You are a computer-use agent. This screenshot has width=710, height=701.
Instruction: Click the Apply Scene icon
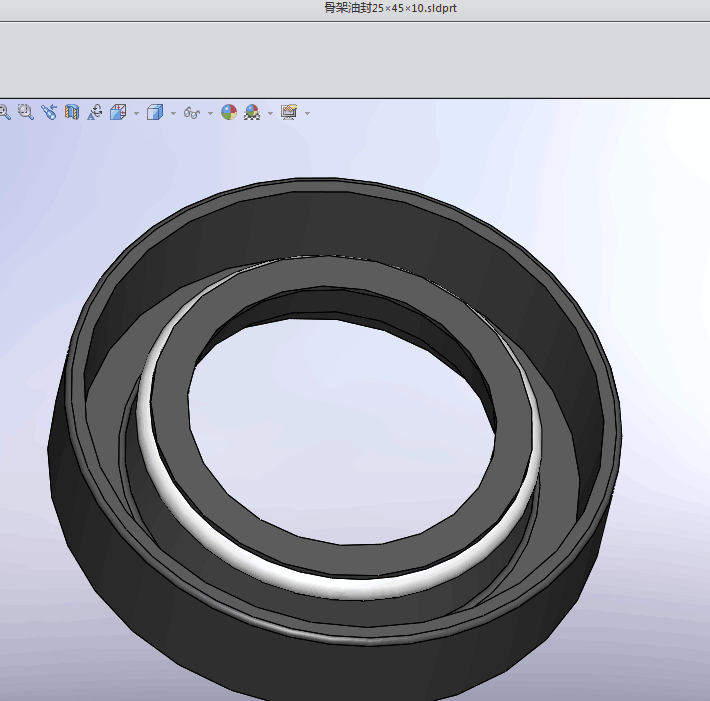[x=252, y=112]
